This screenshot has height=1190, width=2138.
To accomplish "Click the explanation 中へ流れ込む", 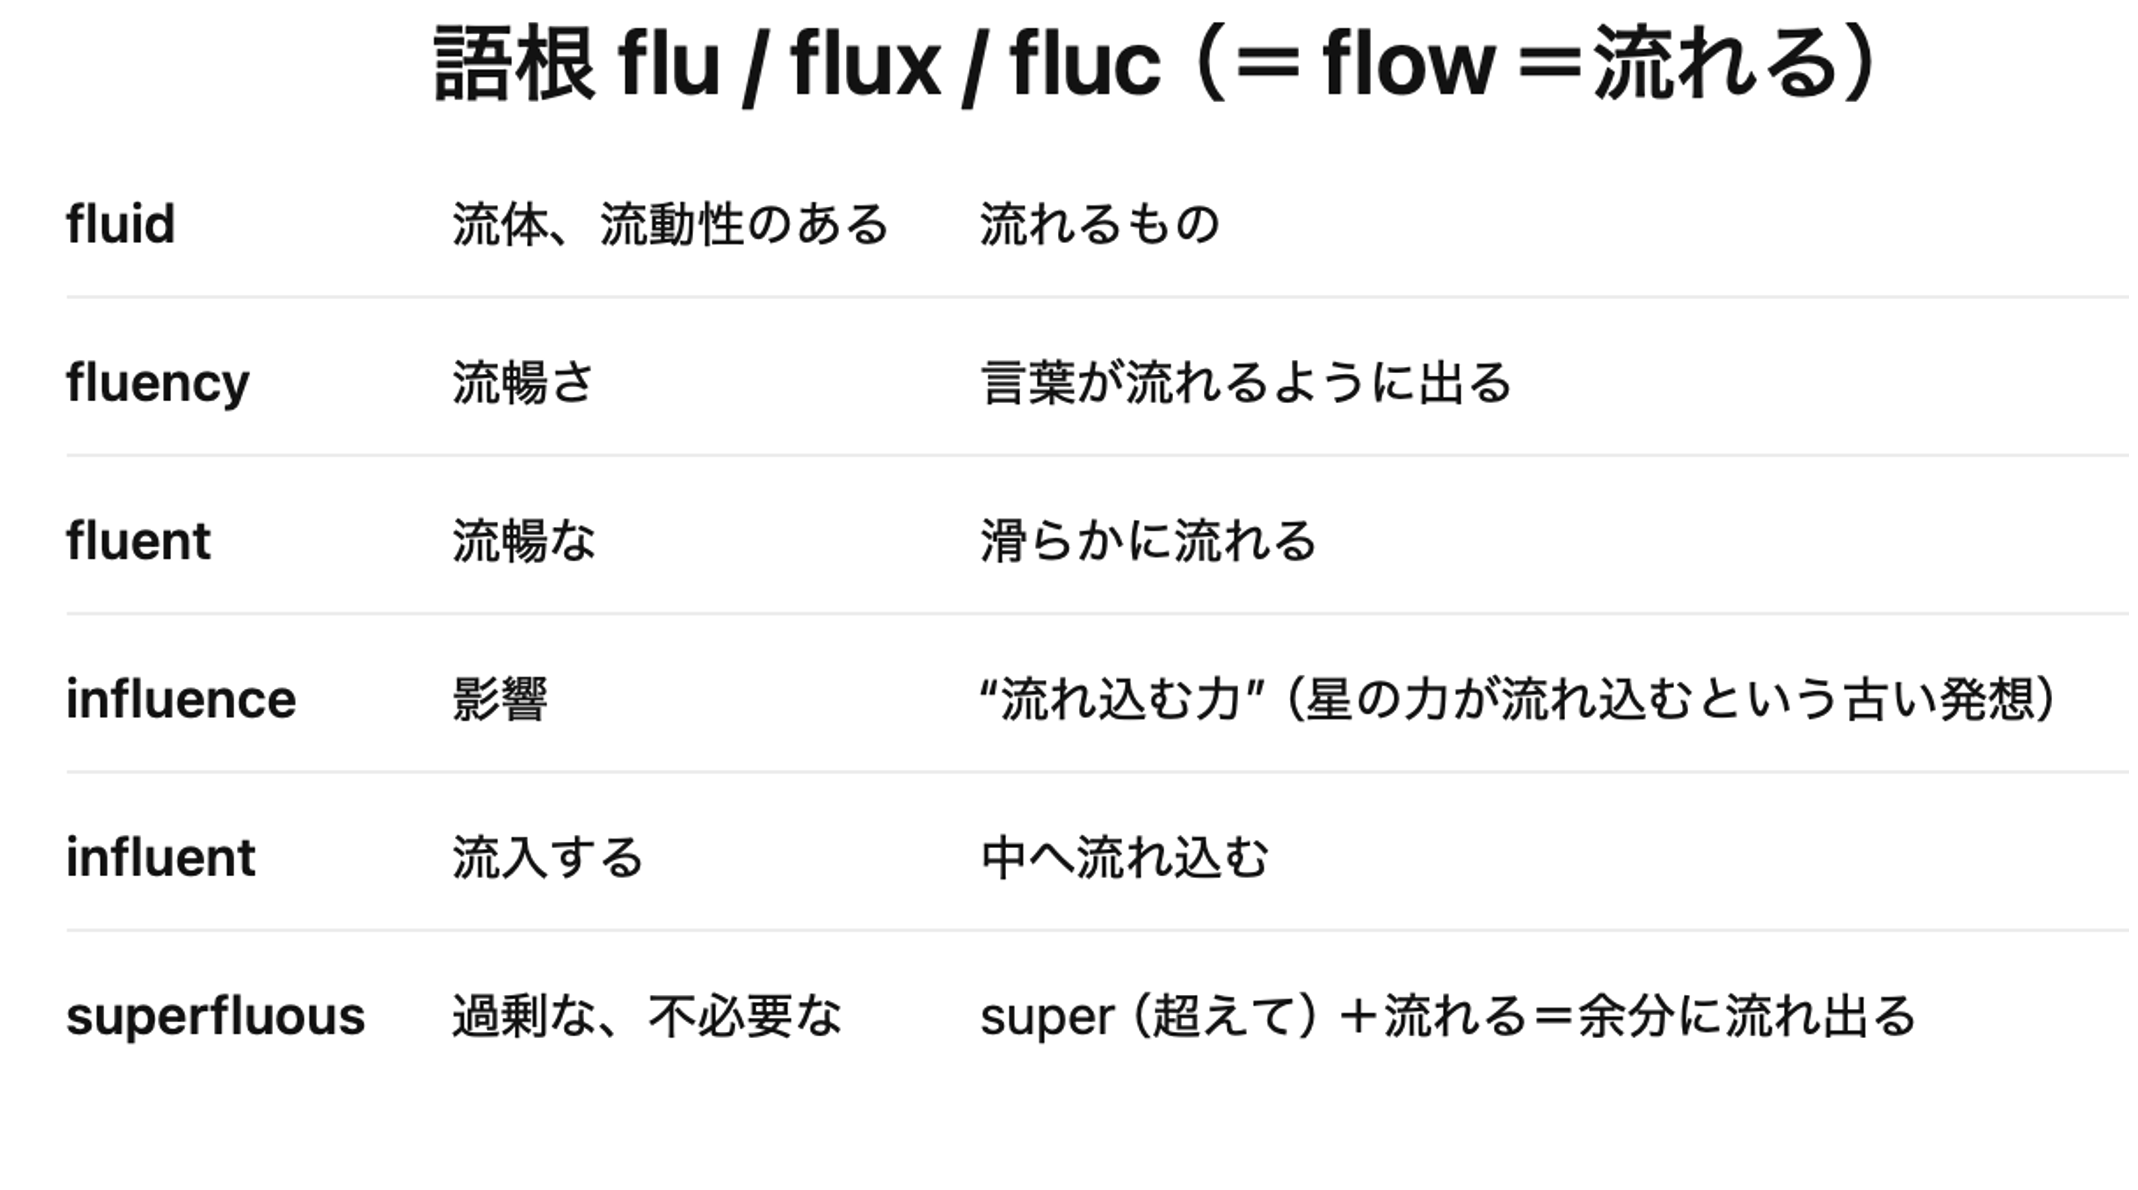I will coord(1124,858).
